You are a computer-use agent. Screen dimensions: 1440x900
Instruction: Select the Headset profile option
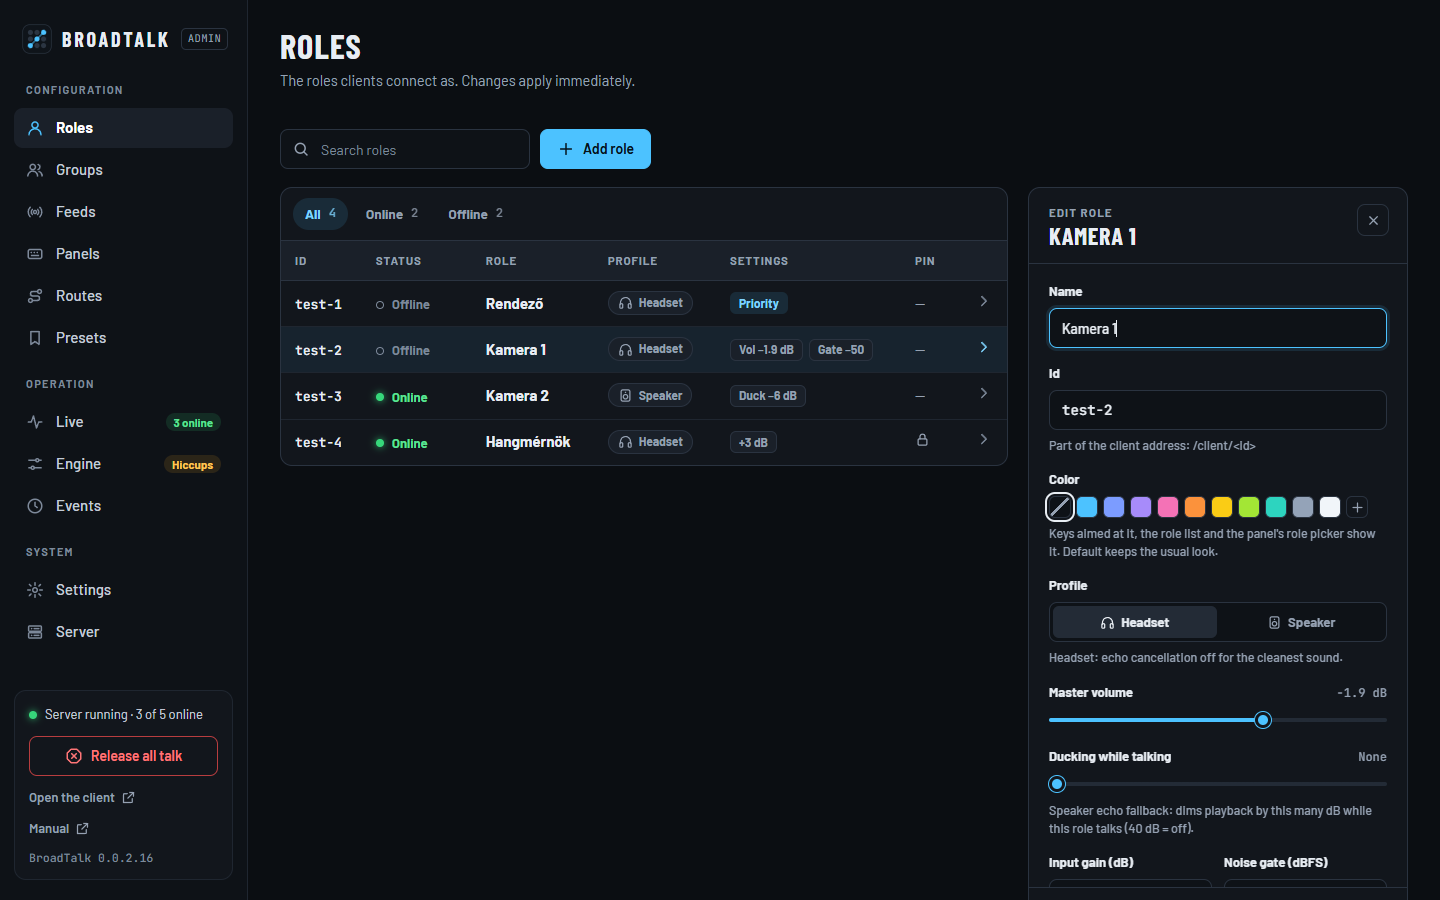(1135, 622)
